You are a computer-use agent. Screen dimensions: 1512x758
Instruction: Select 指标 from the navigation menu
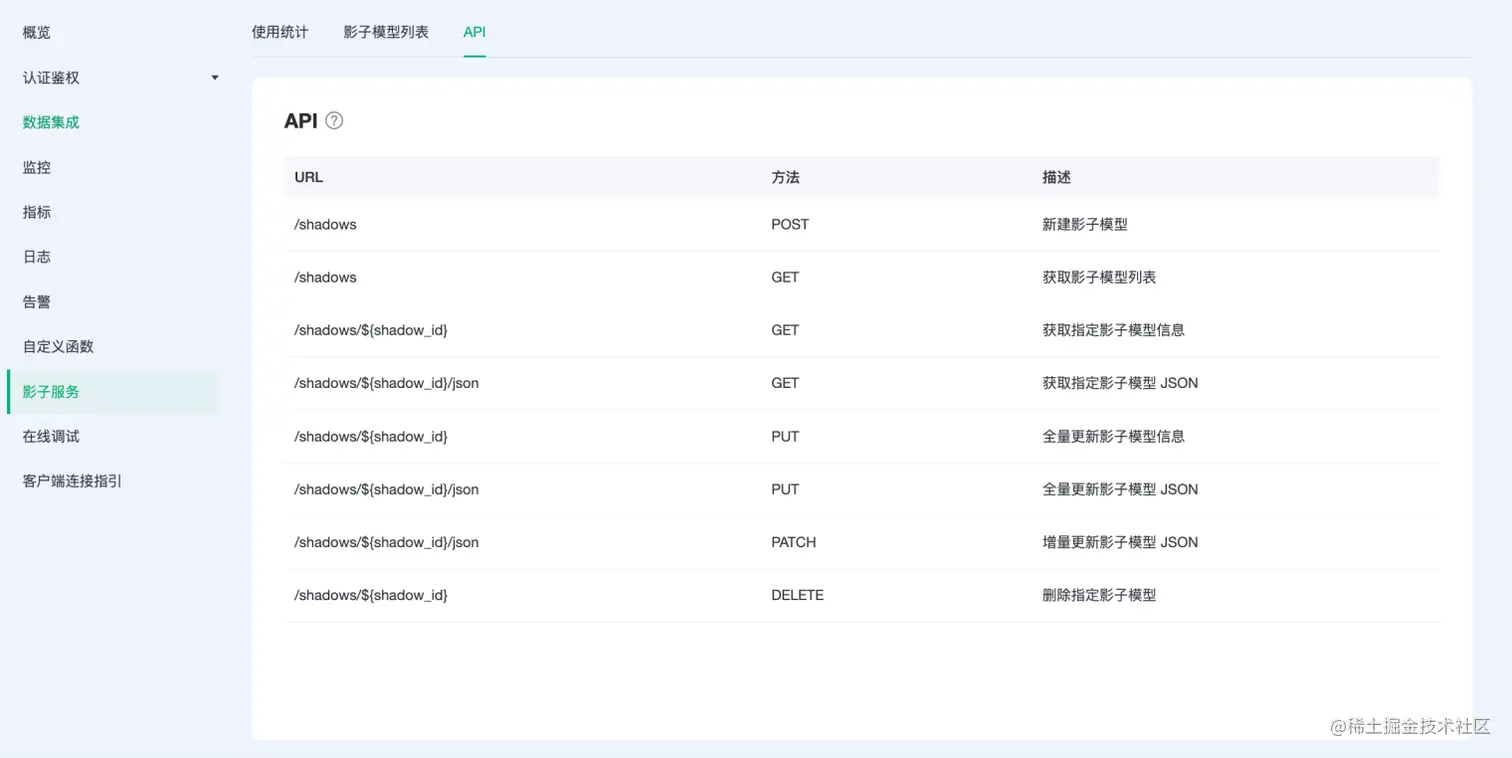[x=36, y=212]
